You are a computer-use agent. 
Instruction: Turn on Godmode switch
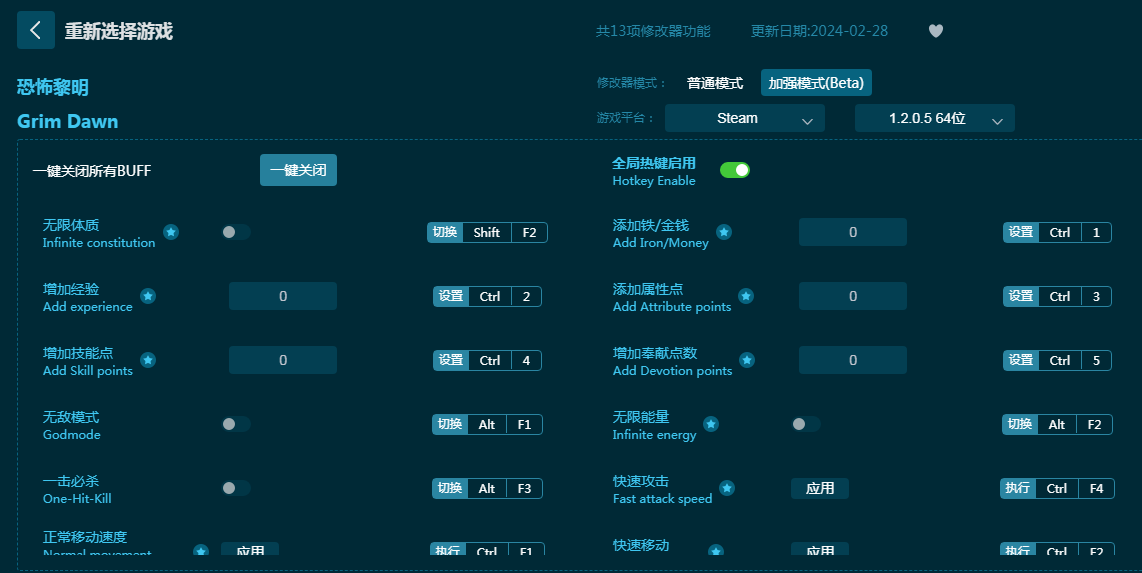[236, 424]
